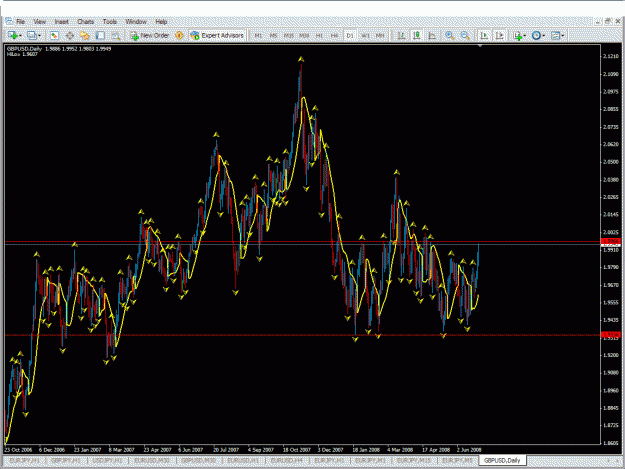Viewport: 625px width, 469px height.
Task: Open the Strategy Tester panel
Action: 116,35
